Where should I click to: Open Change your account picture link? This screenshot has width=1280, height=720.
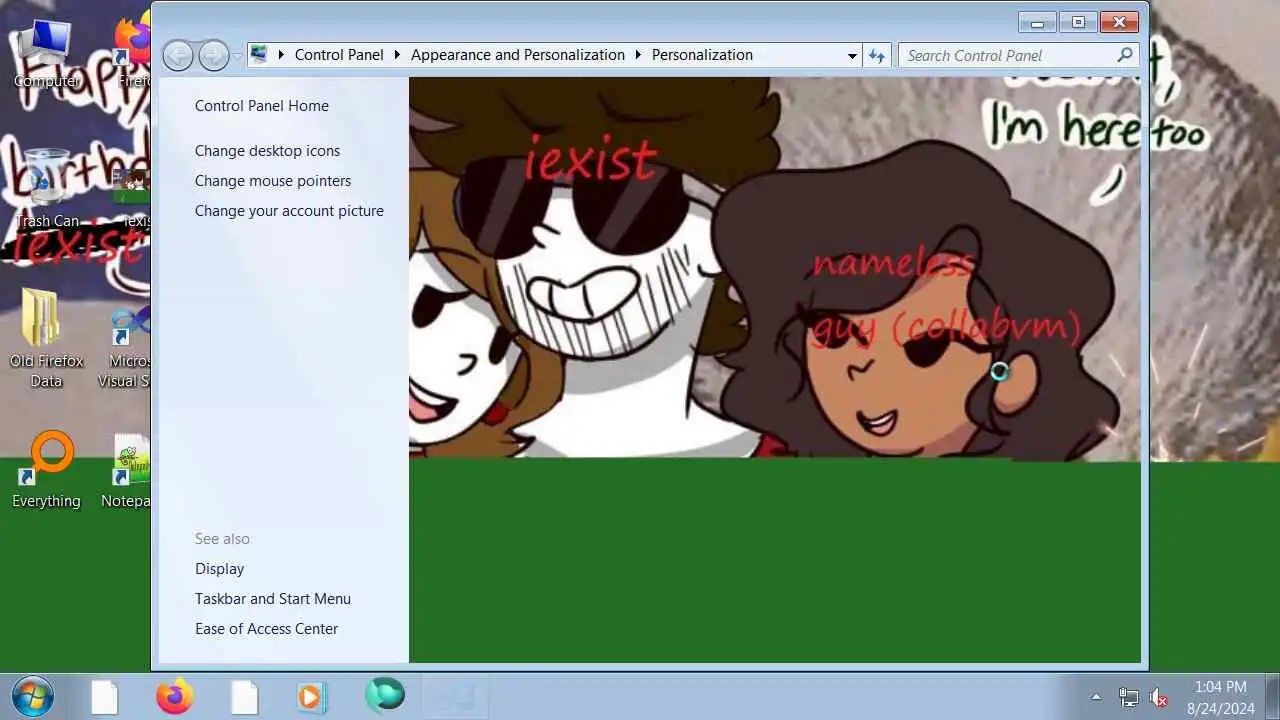tap(289, 211)
